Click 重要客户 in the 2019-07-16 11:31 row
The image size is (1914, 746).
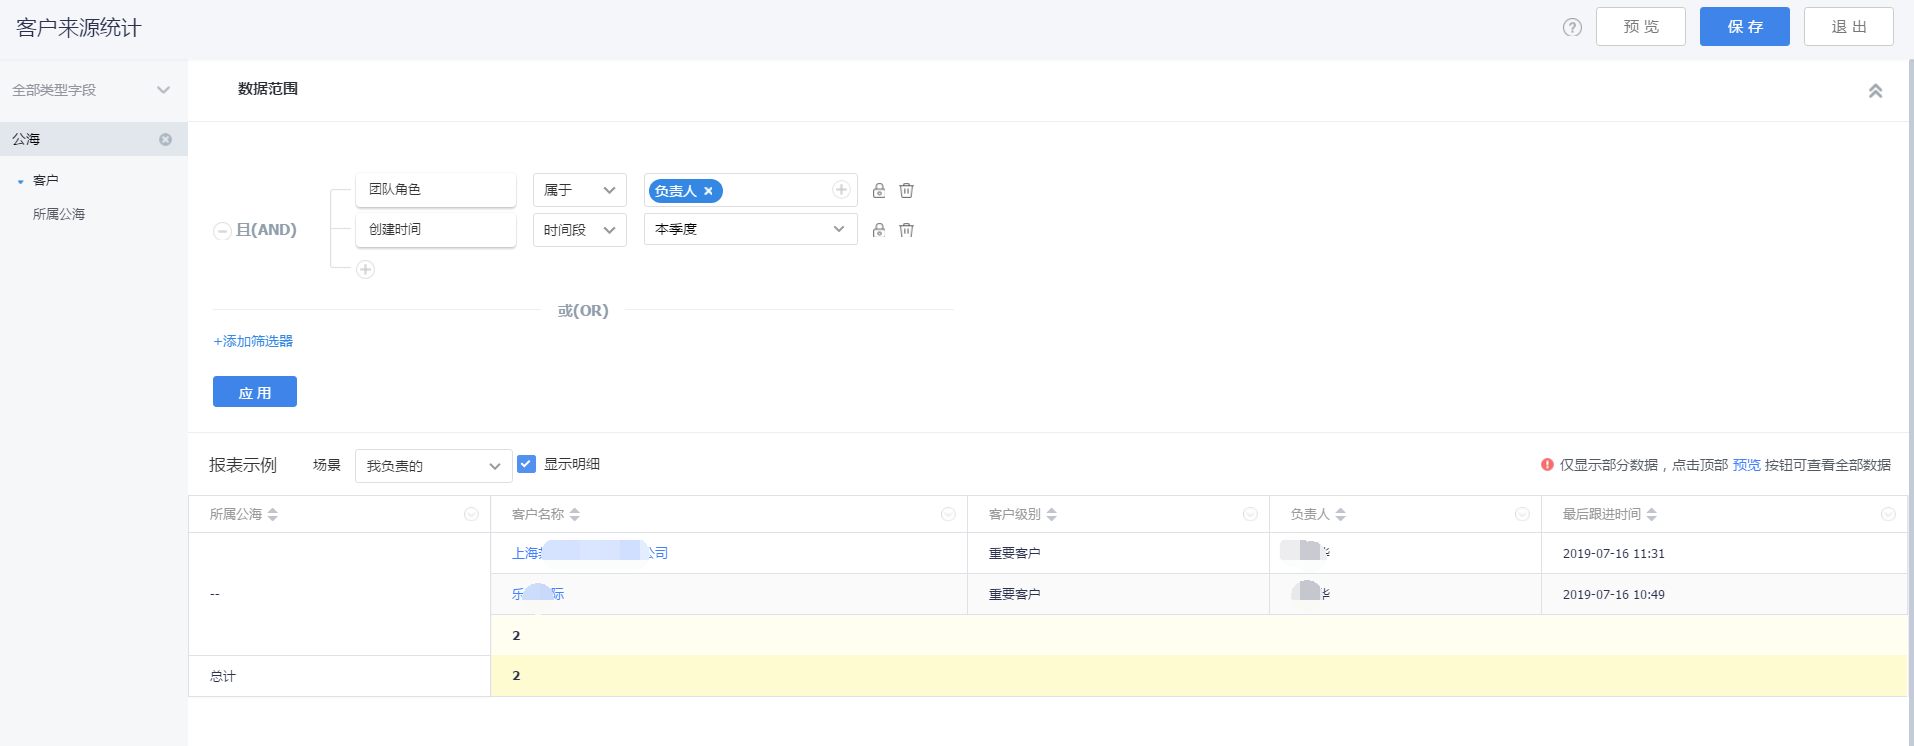(1015, 554)
